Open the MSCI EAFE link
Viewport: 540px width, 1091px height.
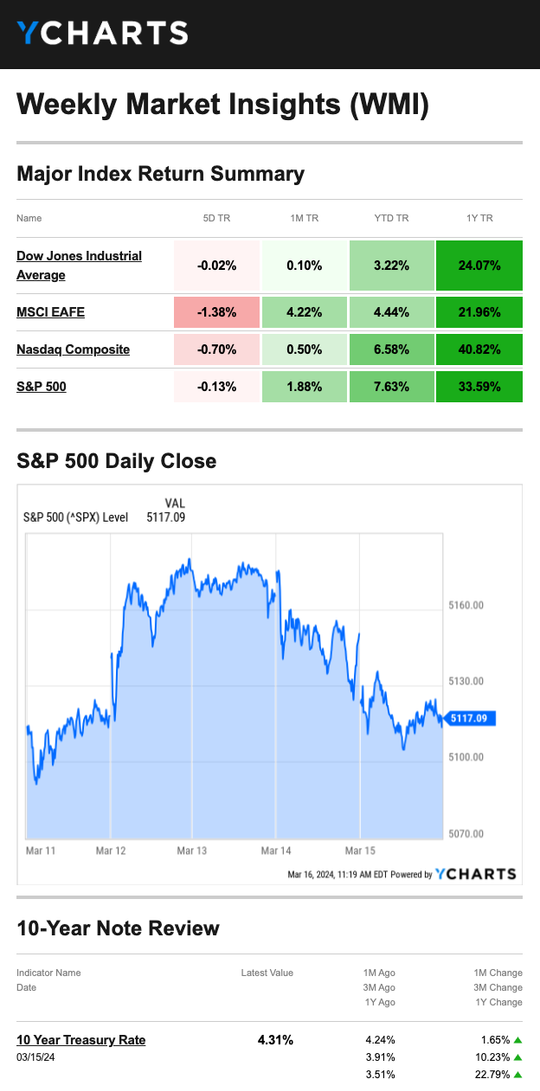(51, 312)
